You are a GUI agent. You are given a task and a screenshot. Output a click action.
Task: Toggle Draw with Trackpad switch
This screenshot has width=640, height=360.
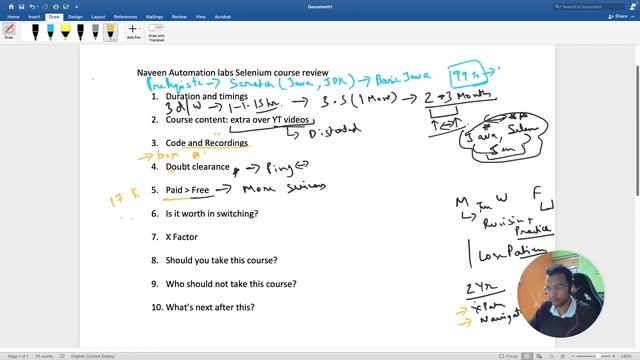coord(156,27)
